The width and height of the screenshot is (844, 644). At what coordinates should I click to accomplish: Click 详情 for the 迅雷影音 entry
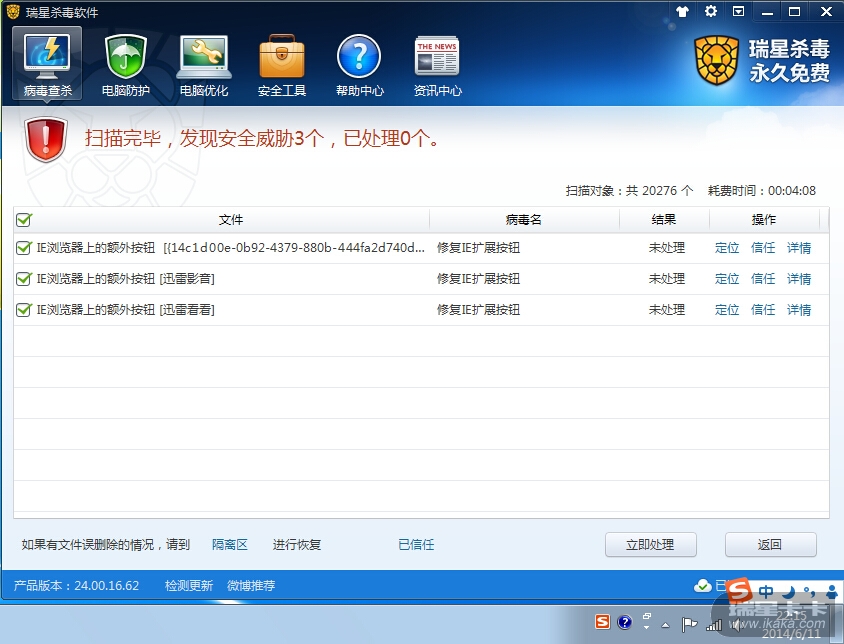coord(799,279)
